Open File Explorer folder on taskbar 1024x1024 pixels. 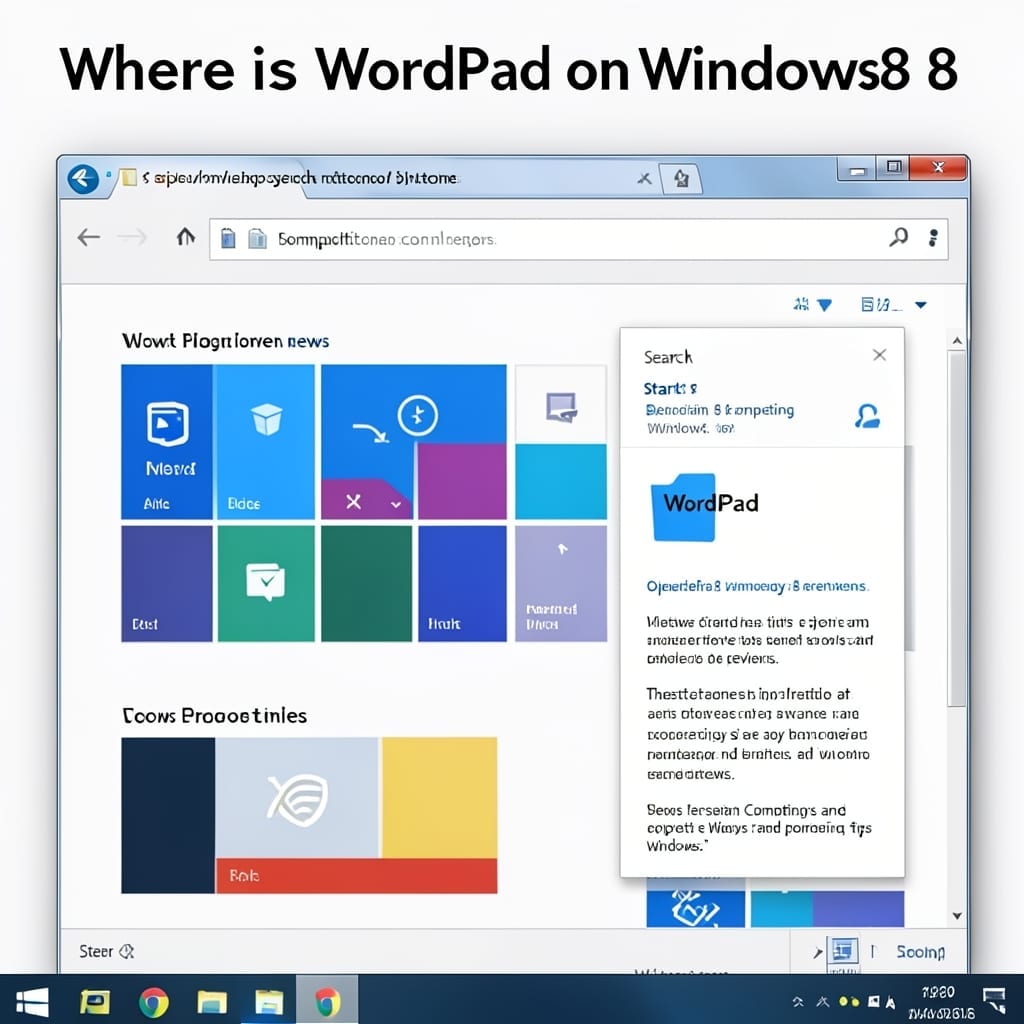(x=212, y=1002)
